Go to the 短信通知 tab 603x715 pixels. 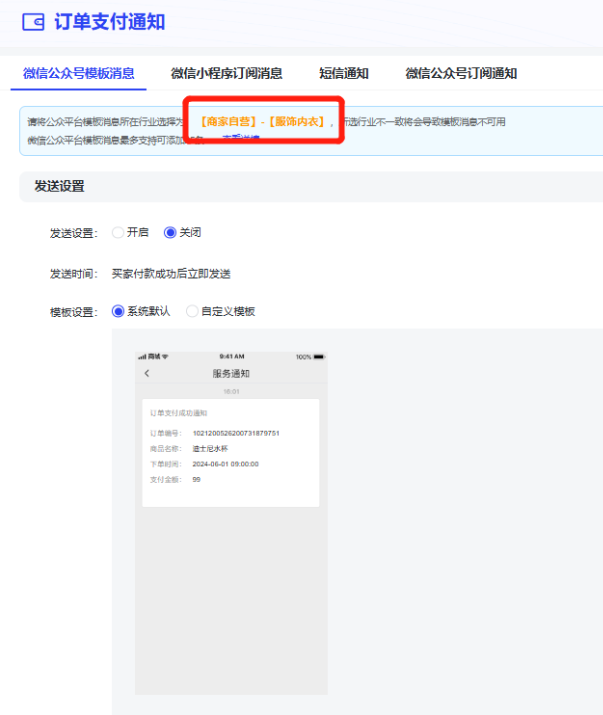[343, 73]
